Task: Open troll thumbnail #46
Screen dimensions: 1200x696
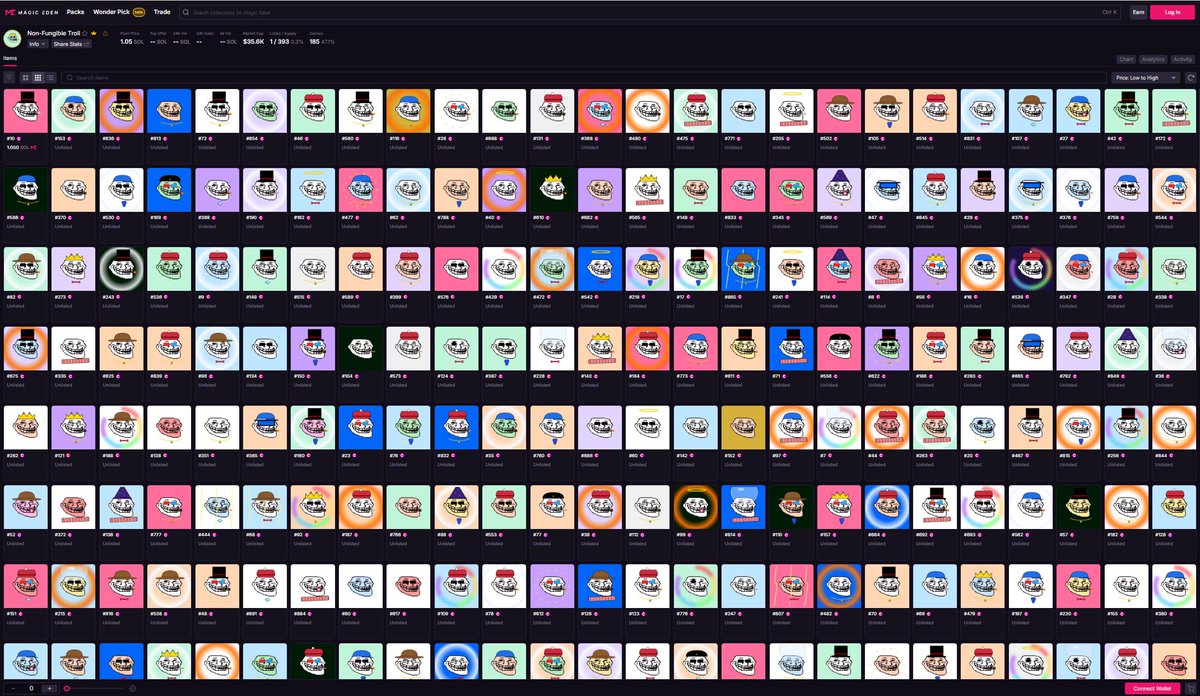Action: 313,111
